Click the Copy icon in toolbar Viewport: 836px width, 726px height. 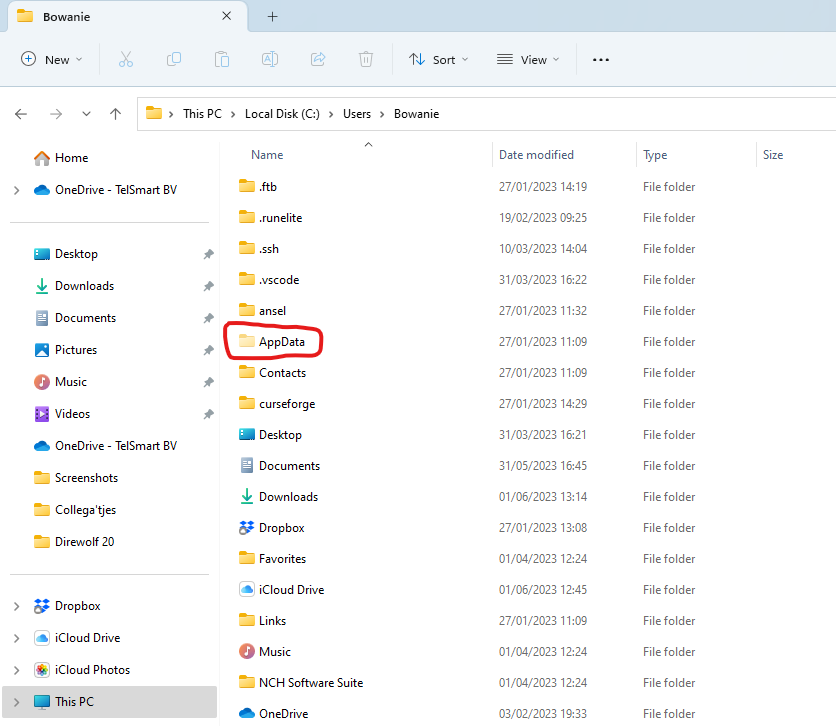click(x=174, y=60)
